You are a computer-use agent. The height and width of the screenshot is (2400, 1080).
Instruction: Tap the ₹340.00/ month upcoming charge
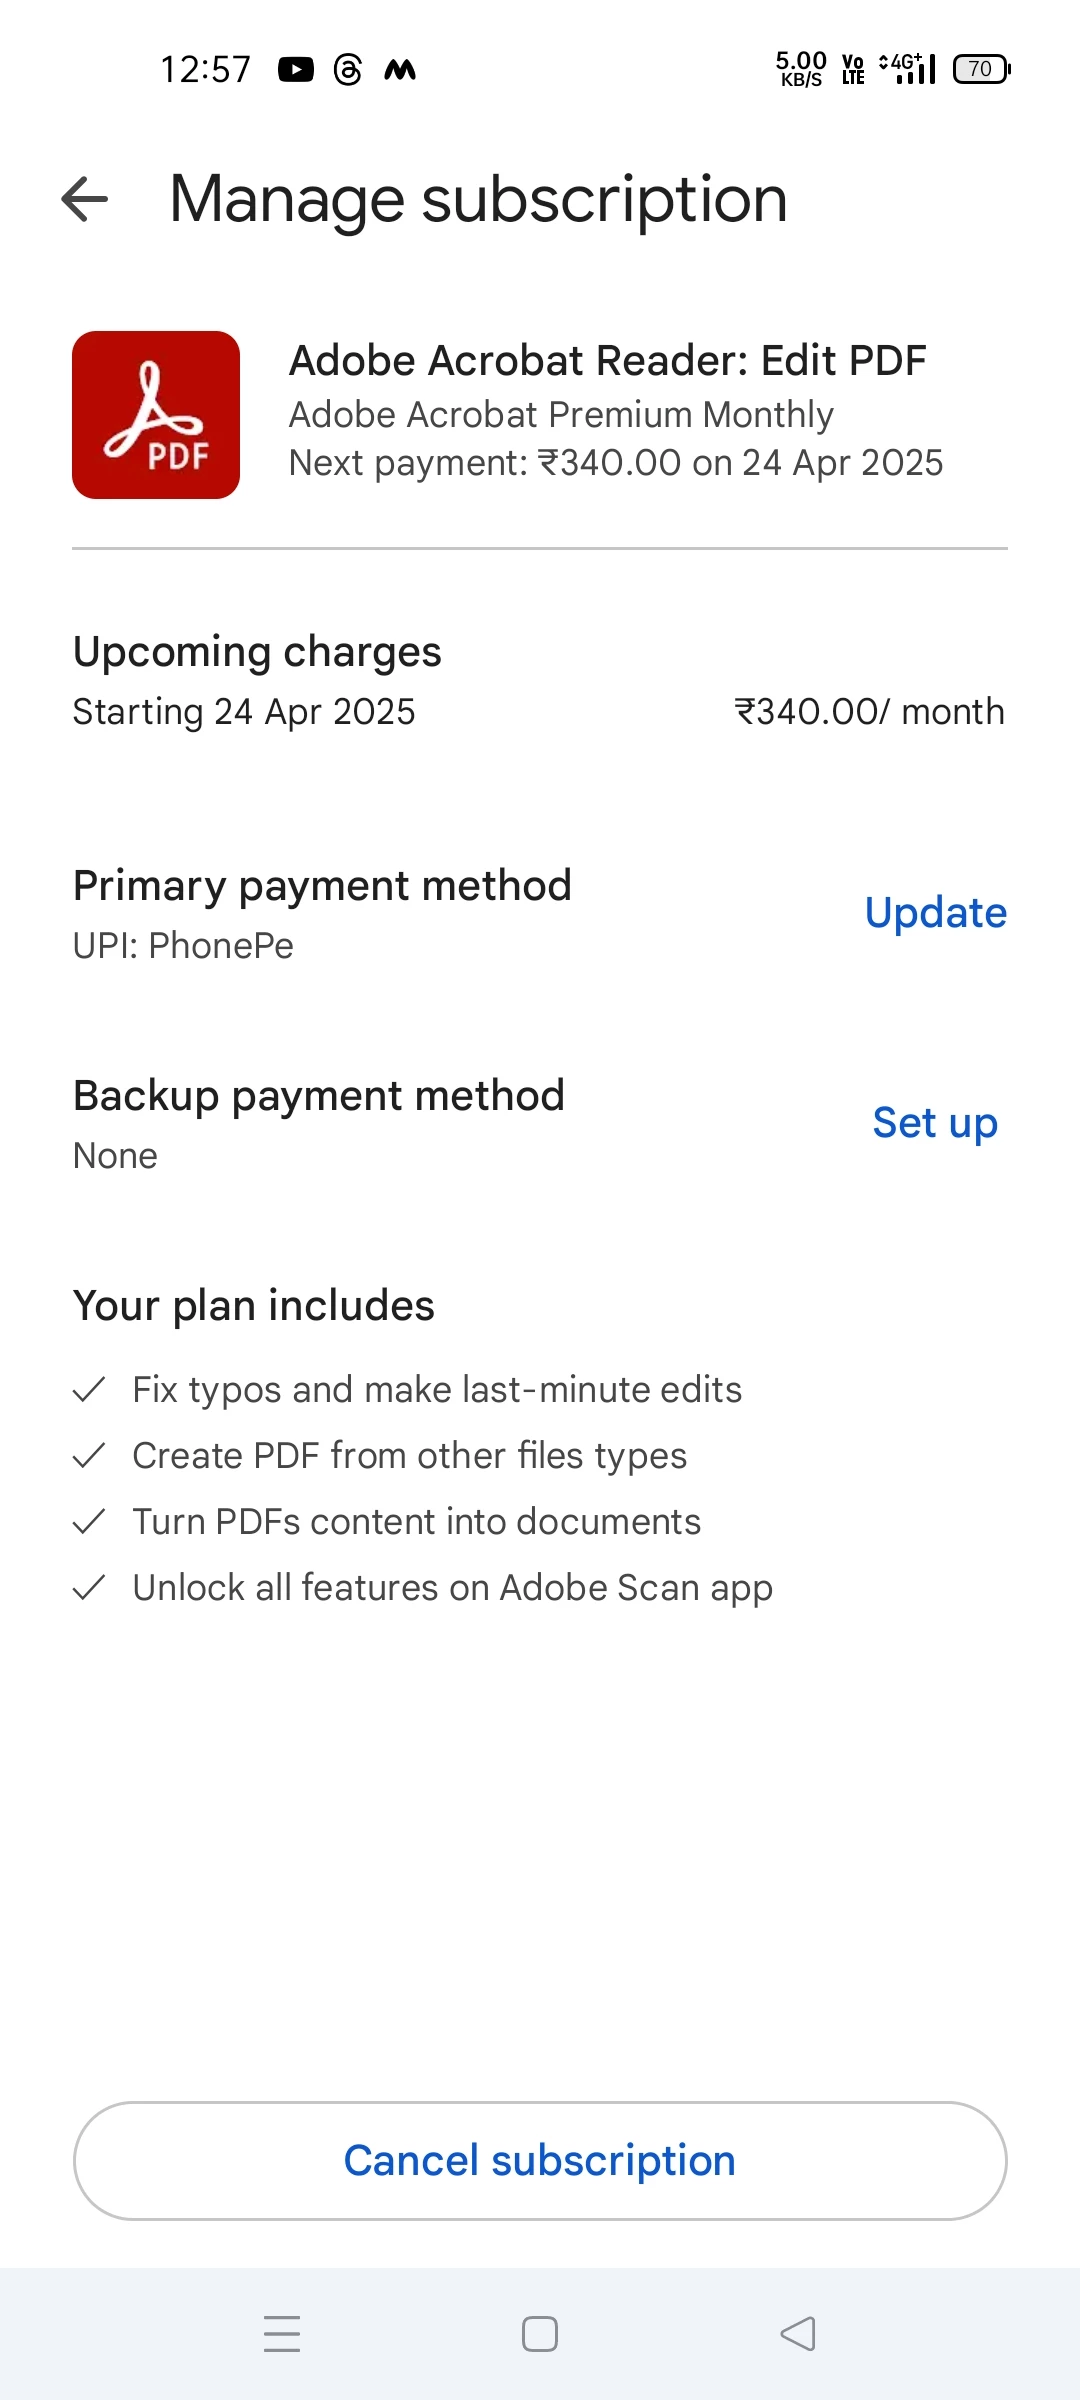[x=869, y=711]
